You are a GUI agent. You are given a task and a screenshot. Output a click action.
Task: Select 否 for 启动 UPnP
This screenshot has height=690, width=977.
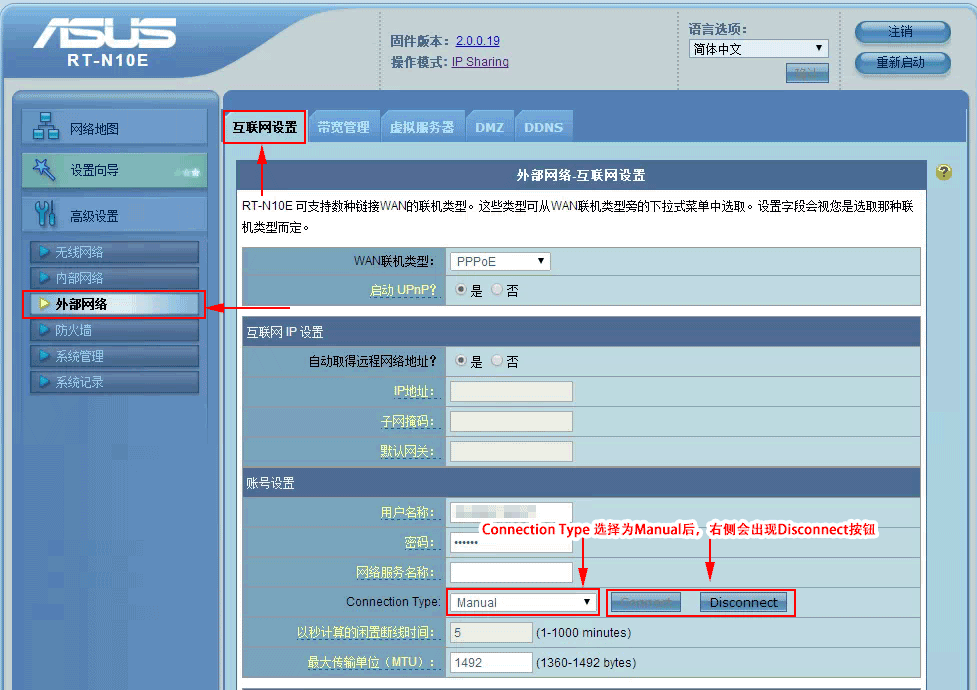497,290
